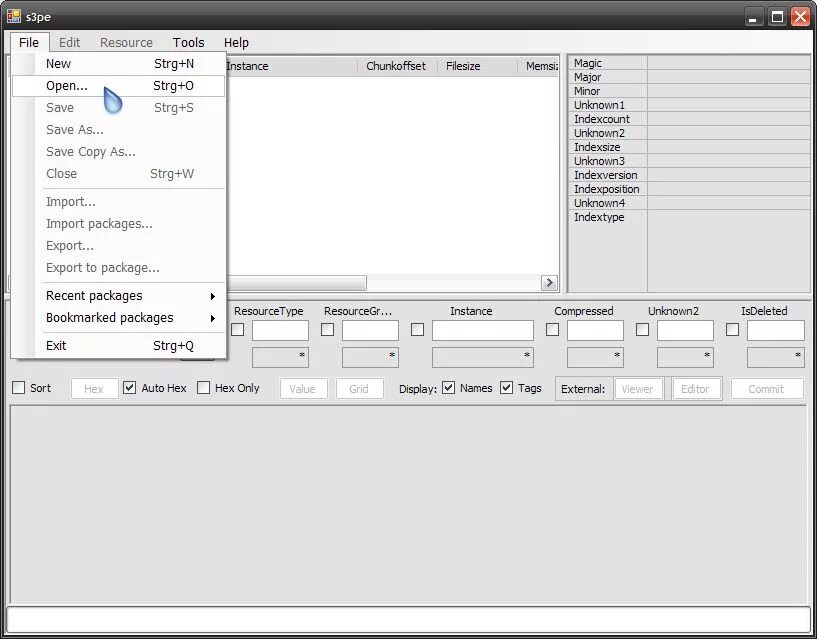The width and height of the screenshot is (817, 639).
Task: Select the Indexversion property row
Action: [x=689, y=175]
